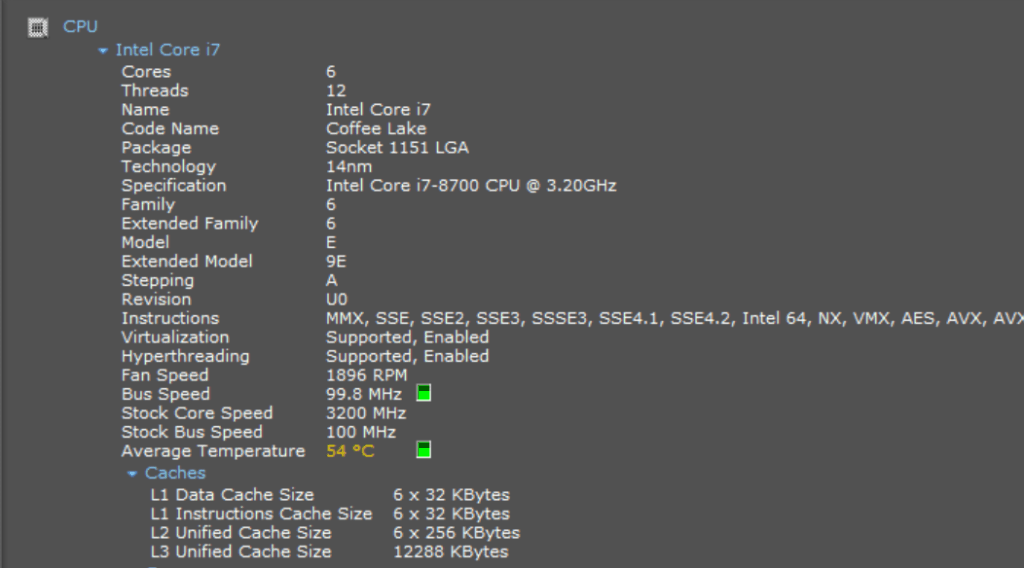Click the green graph icon beside Bus Speed
The image size is (1024, 568).
pos(423,394)
